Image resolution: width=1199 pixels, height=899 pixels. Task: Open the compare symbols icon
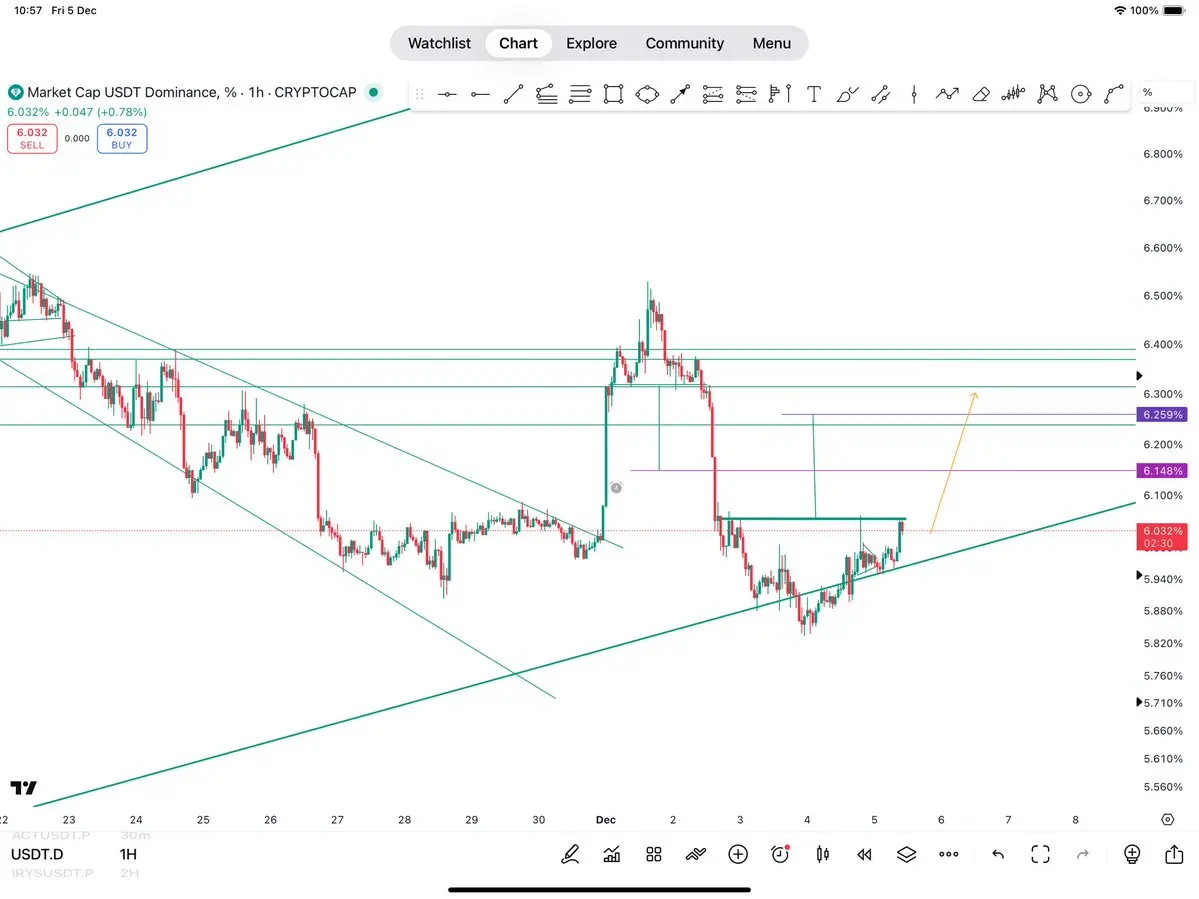[696, 854]
